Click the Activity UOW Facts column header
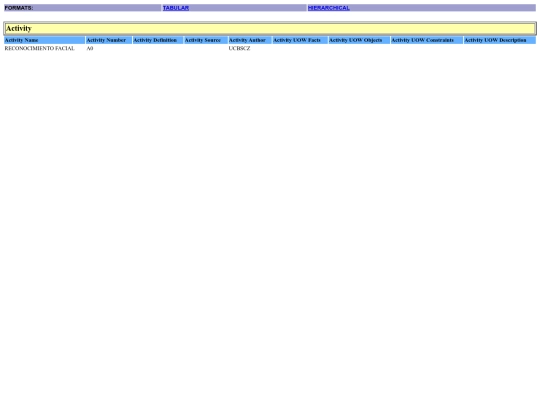The image size is (540, 405). (x=300, y=40)
